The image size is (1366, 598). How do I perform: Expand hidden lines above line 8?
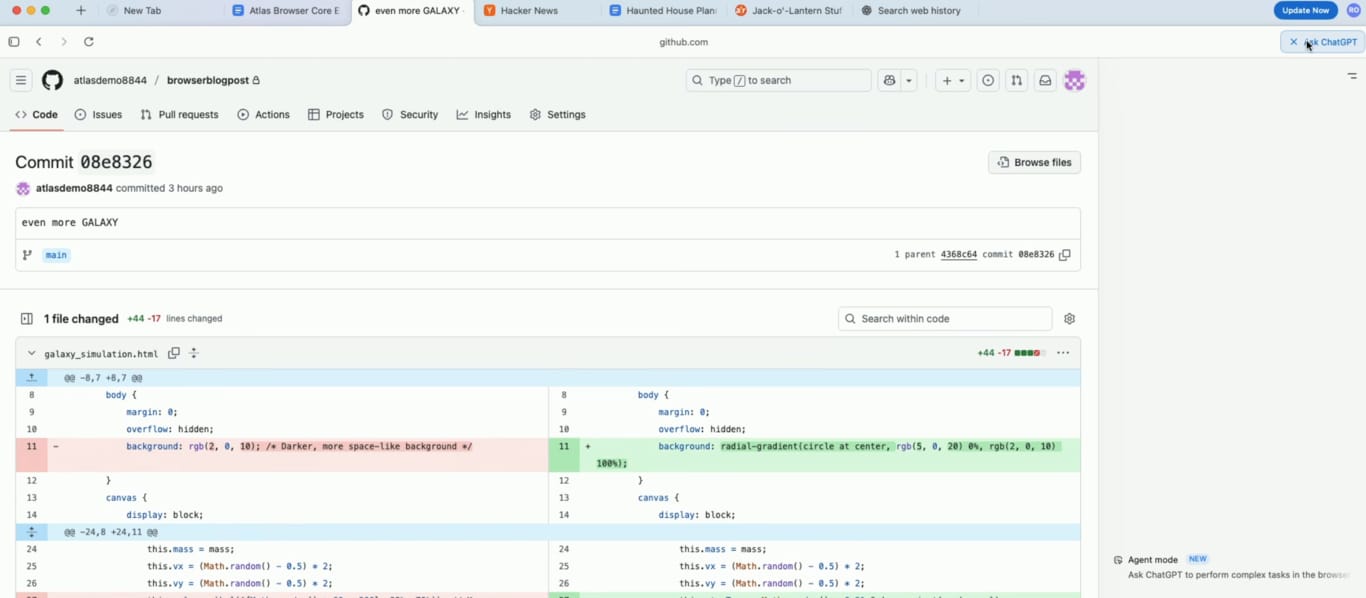31,378
